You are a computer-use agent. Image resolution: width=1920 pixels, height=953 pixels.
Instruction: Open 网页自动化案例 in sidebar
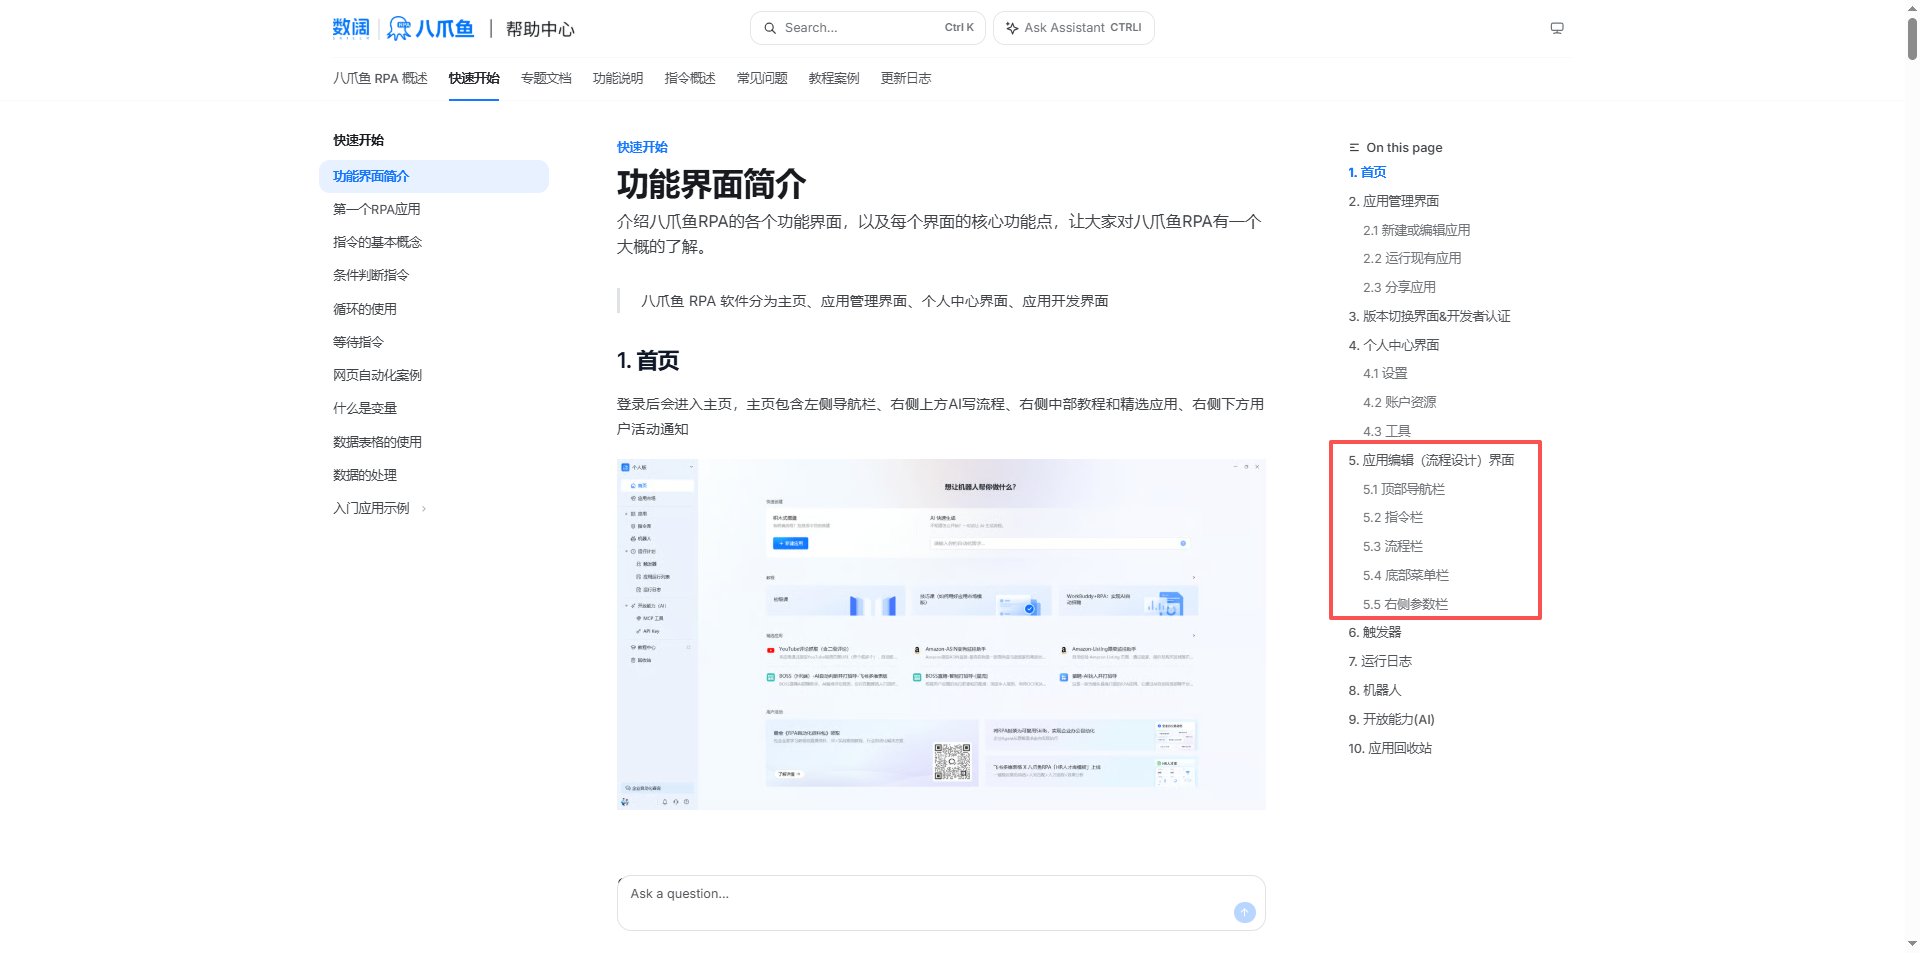tap(378, 375)
